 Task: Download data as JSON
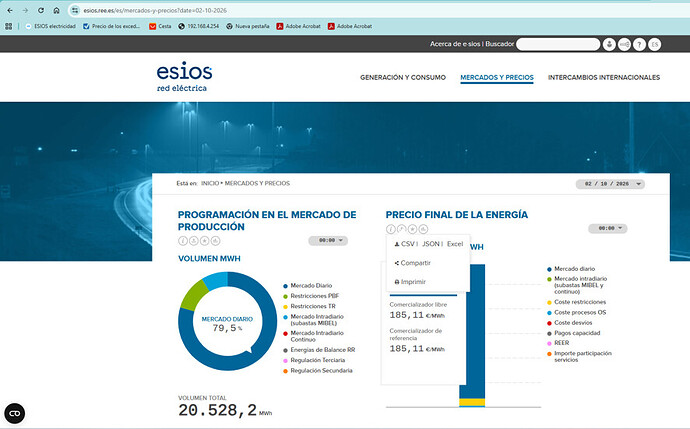point(431,244)
